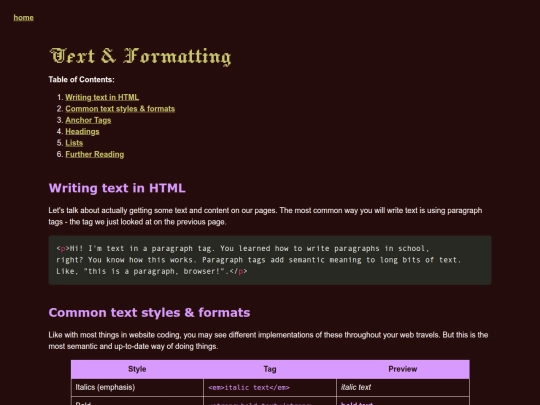
Task: Click the paragraph tag code block
Action: point(270,260)
